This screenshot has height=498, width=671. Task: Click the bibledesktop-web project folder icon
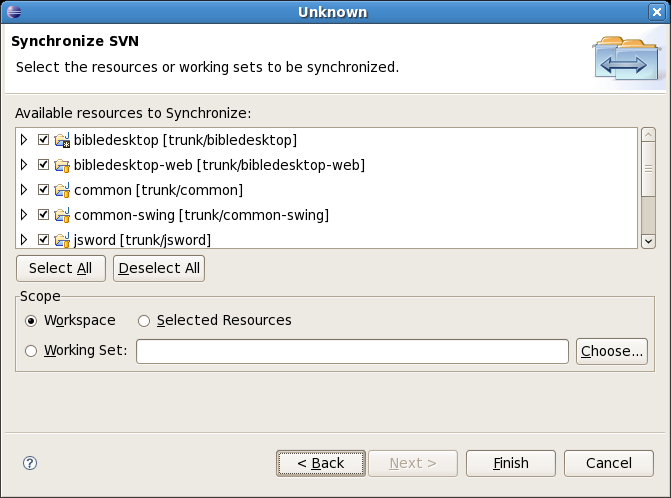point(62,165)
